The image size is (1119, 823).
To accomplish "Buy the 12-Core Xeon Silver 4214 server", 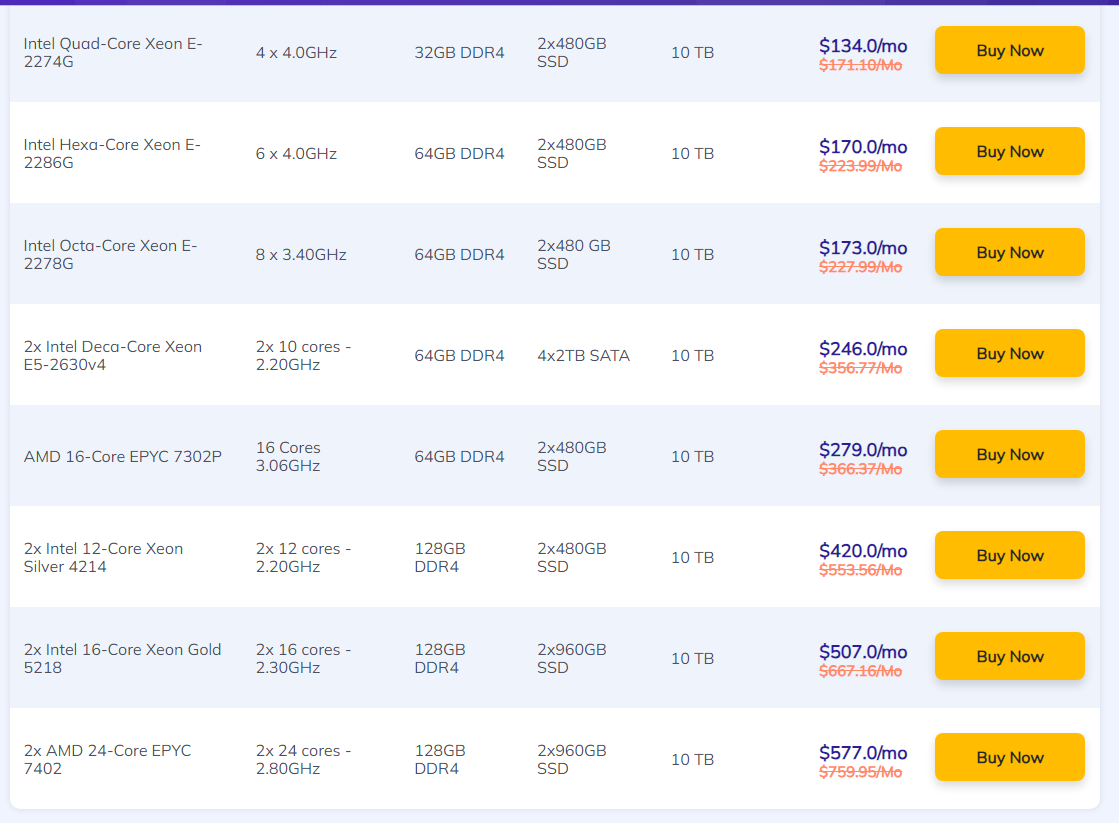I will (1009, 555).
